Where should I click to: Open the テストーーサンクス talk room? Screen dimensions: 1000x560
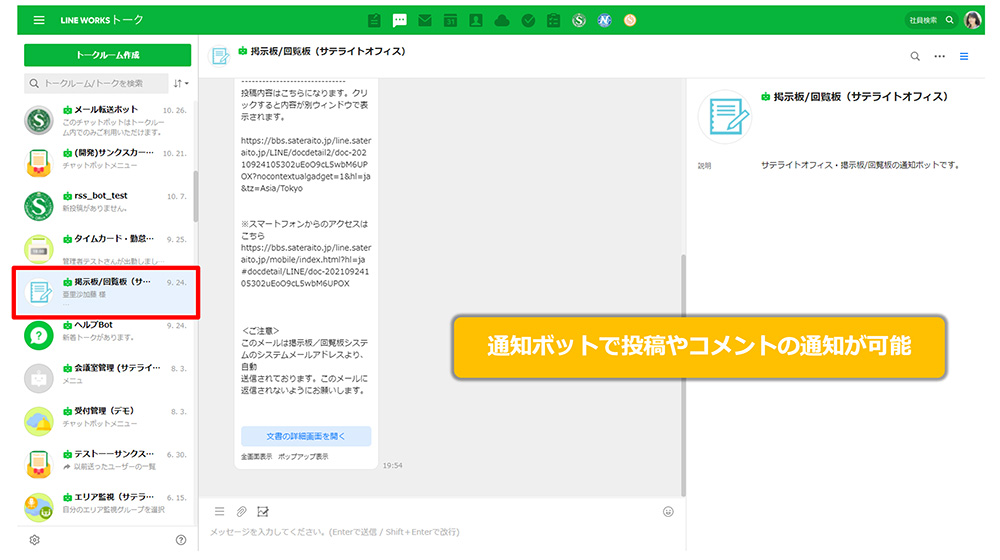[x=106, y=463]
